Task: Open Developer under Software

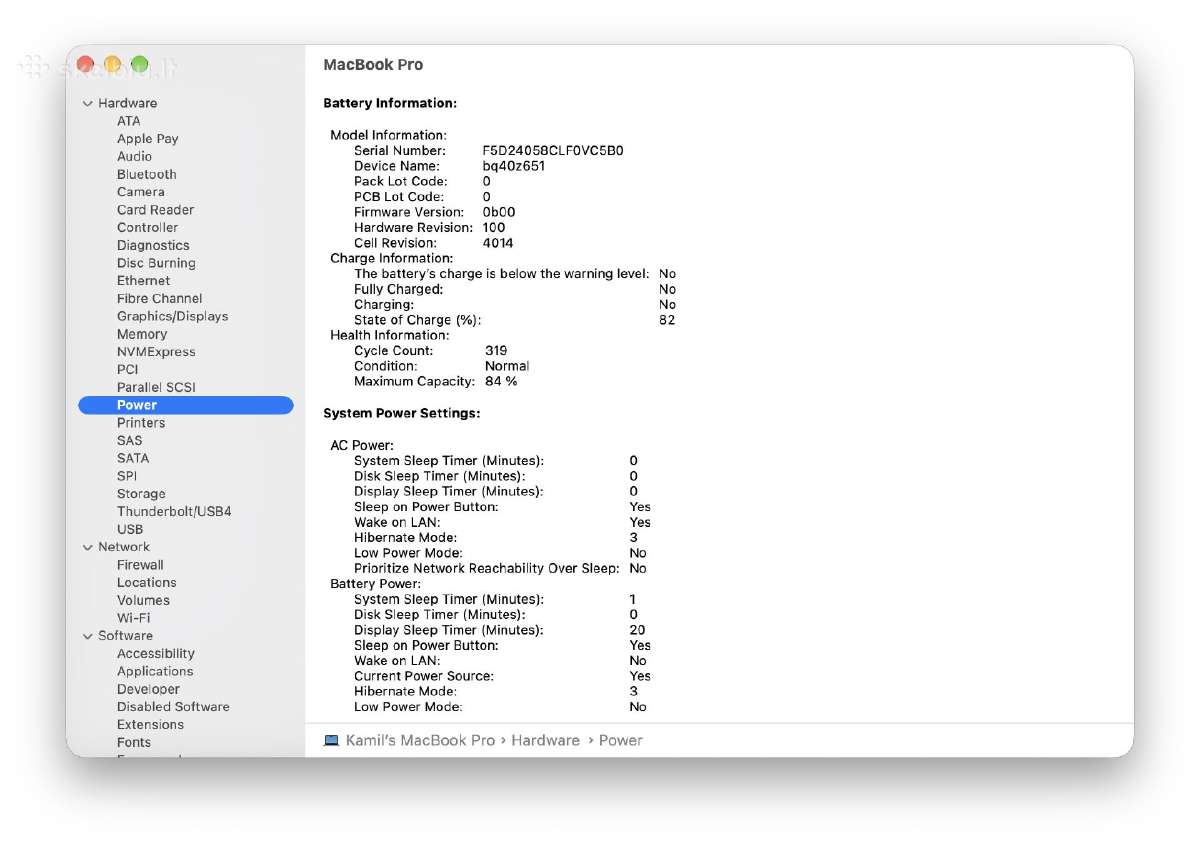Action: tap(148, 689)
